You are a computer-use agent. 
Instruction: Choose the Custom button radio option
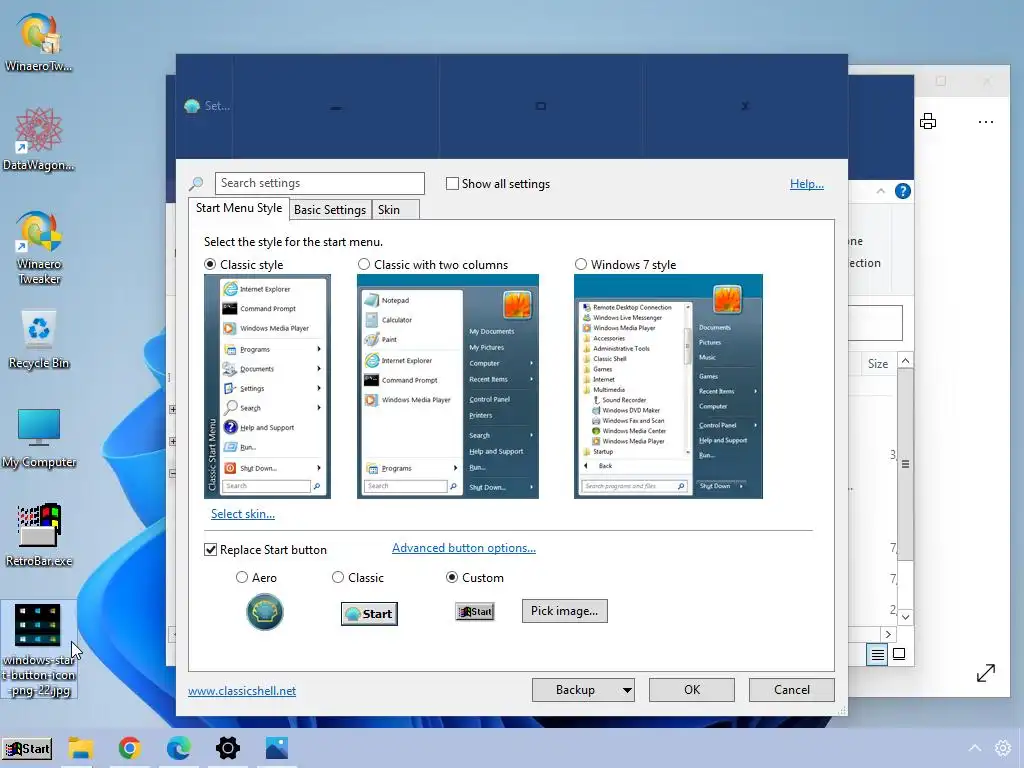point(452,577)
